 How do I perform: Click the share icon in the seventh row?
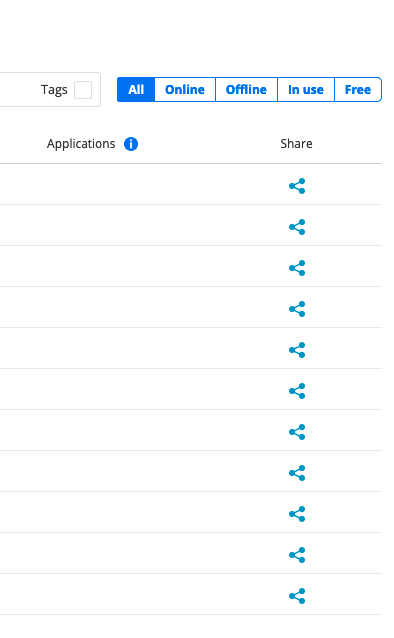tap(297, 432)
